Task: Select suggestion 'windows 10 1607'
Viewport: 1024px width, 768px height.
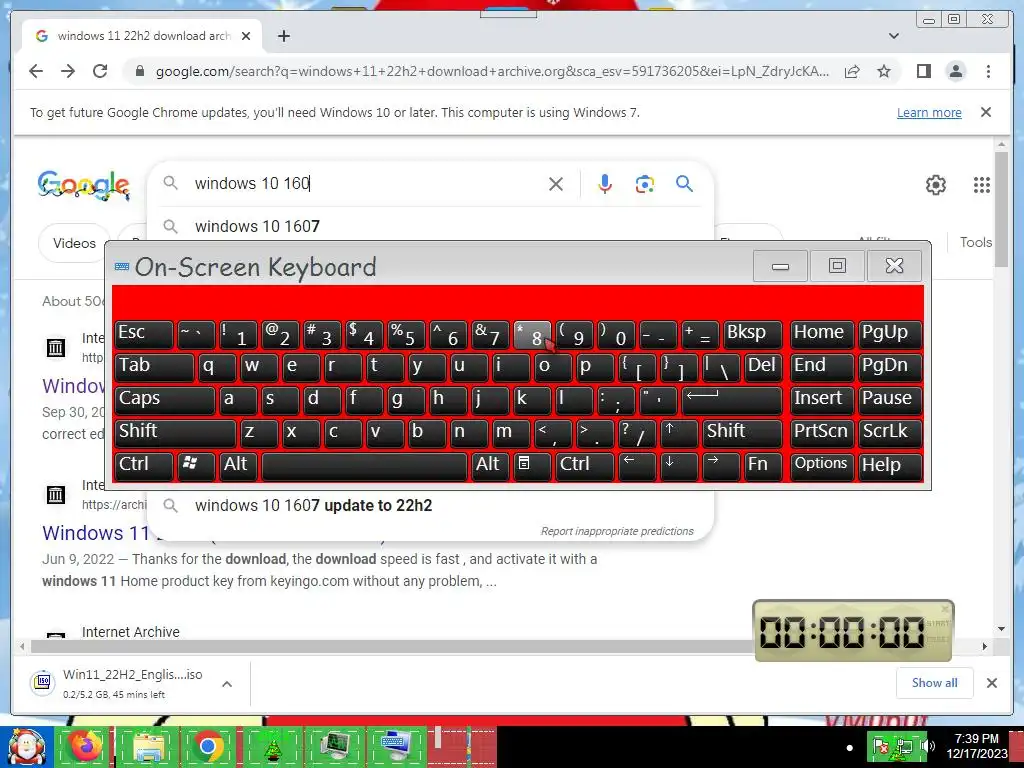Action: click(x=257, y=226)
